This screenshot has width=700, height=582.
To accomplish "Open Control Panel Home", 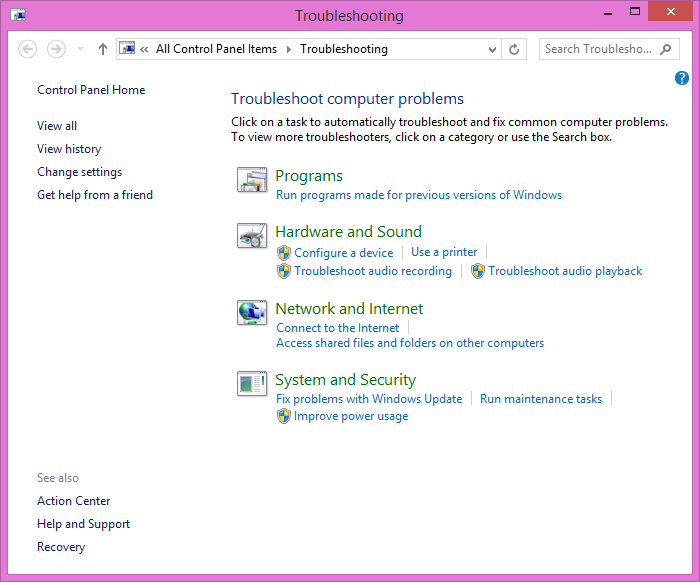I will point(91,90).
